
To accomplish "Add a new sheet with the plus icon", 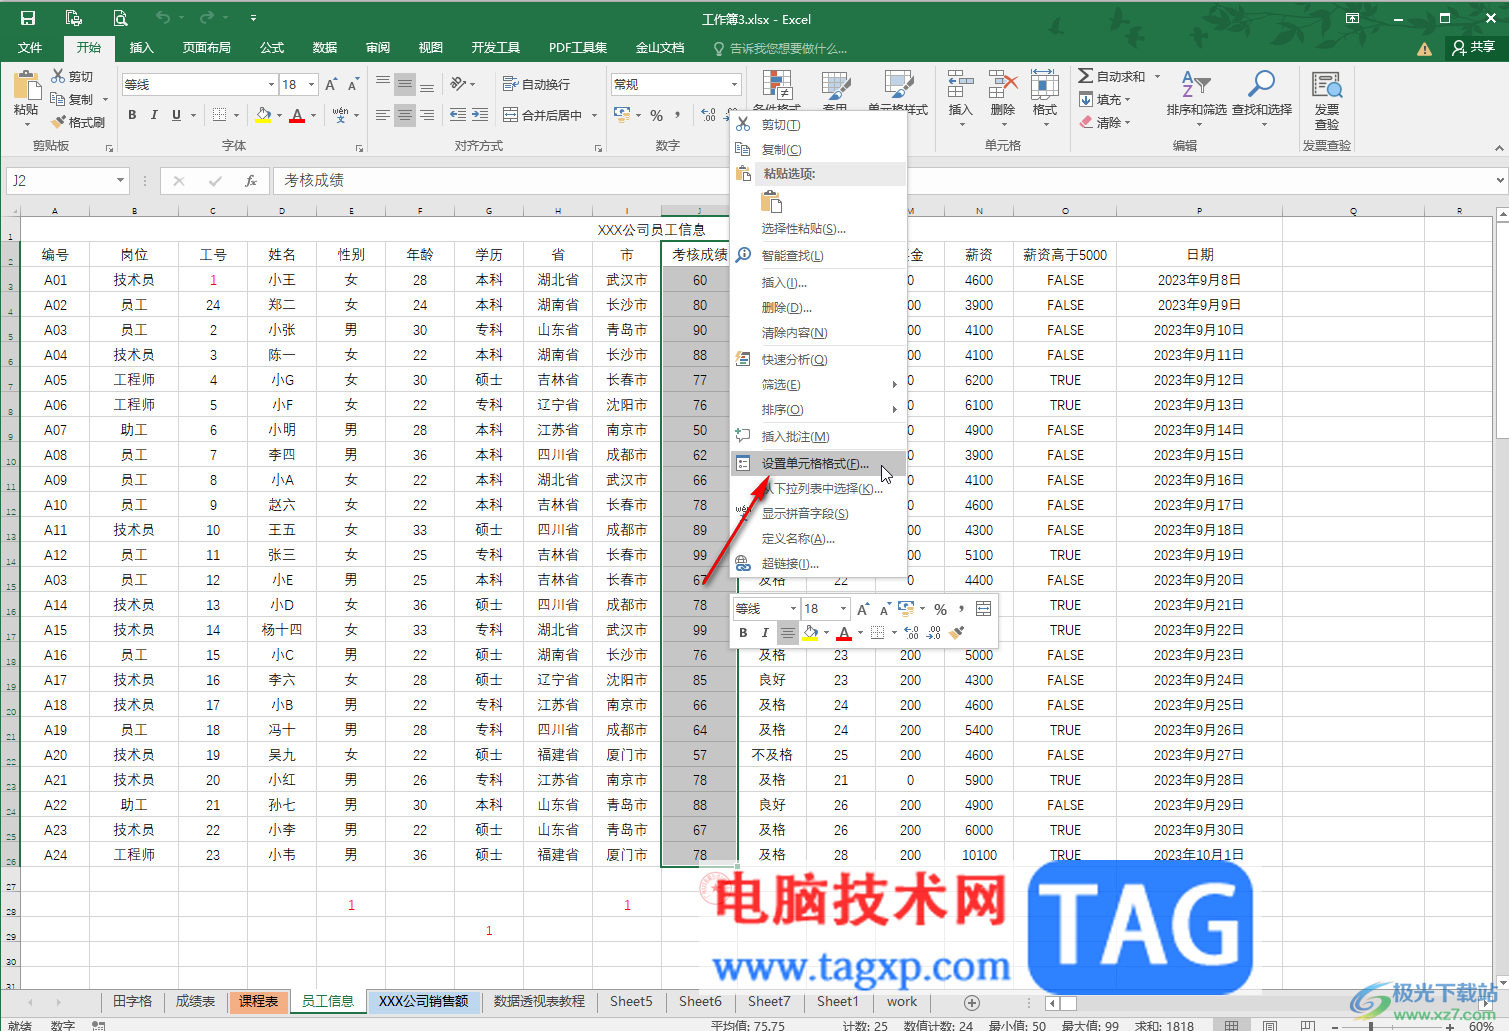I will pos(971,1002).
